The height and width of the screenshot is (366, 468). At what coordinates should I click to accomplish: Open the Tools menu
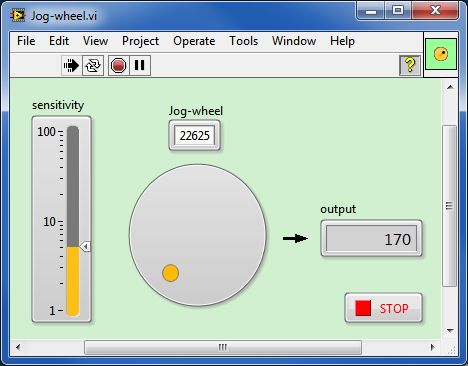pyautogui.click(x=243, y=41)
